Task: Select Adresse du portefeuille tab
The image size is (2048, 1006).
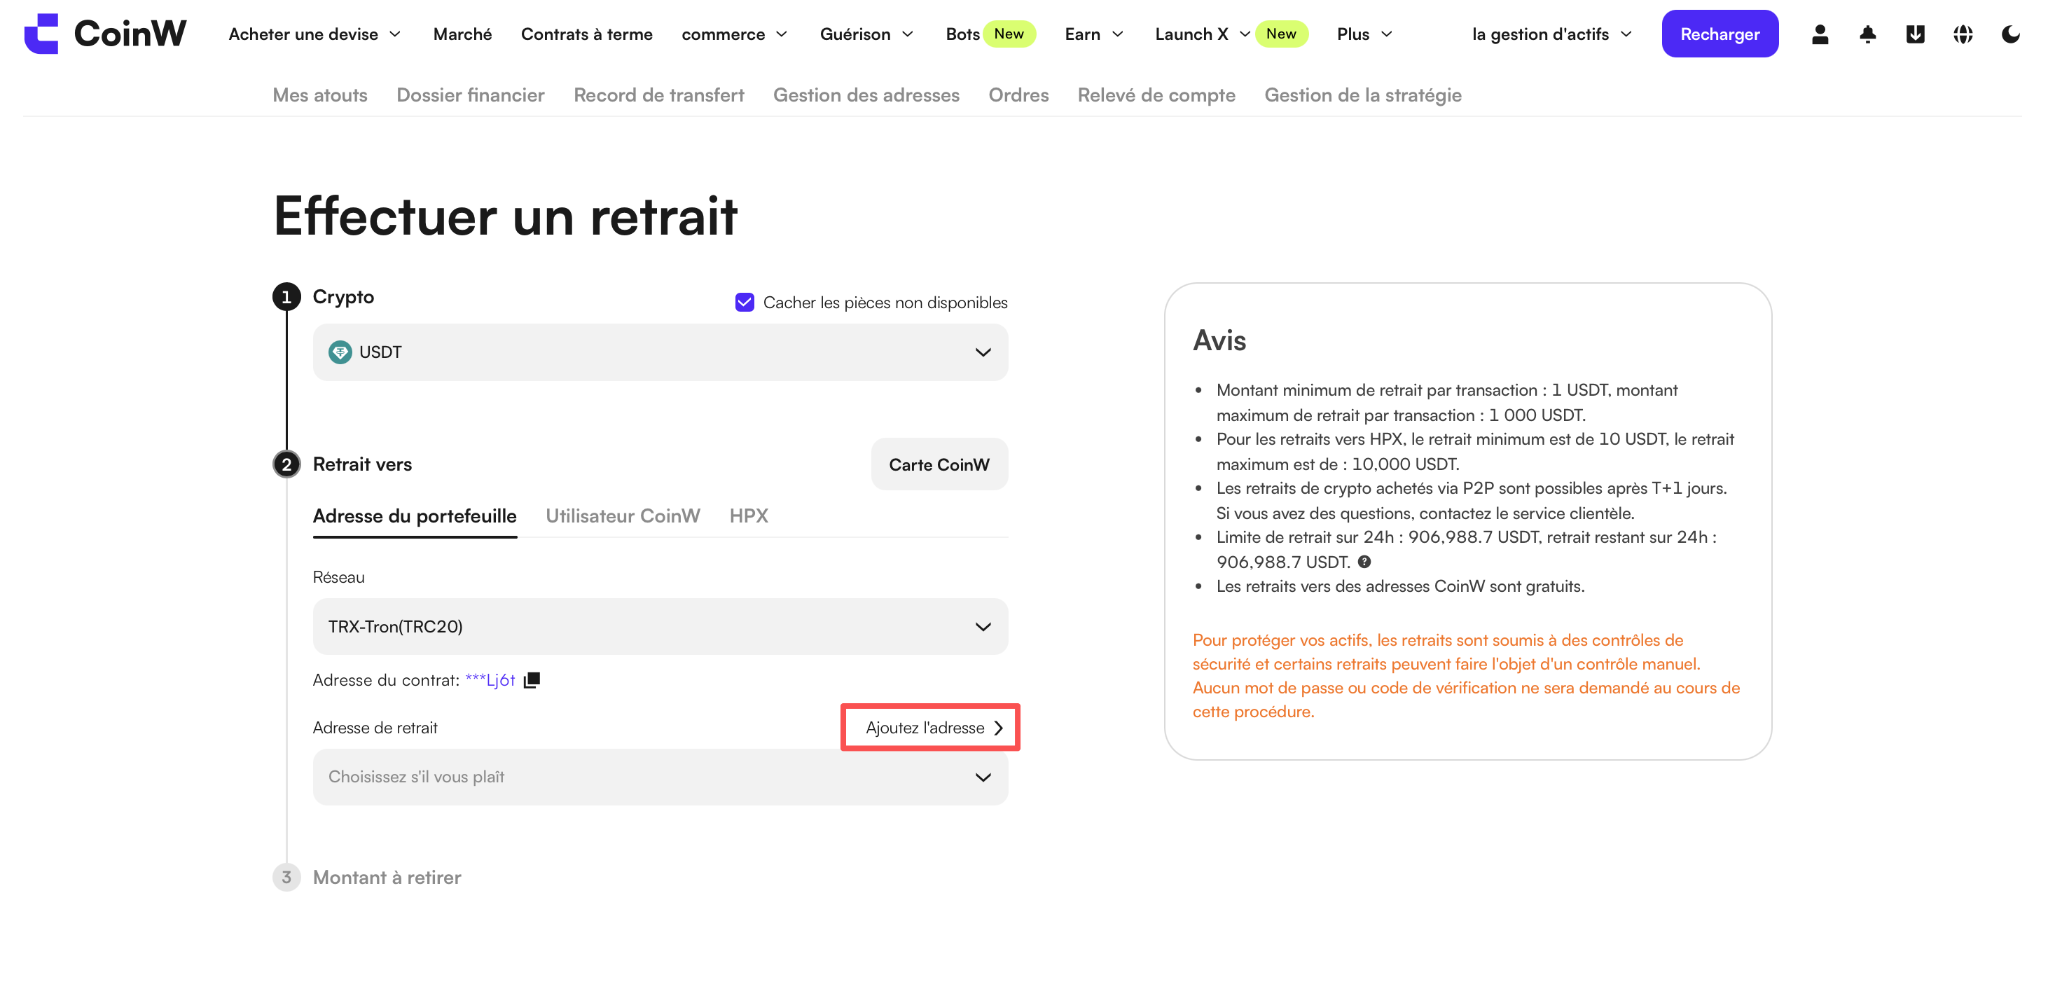Action: point(415,516)
